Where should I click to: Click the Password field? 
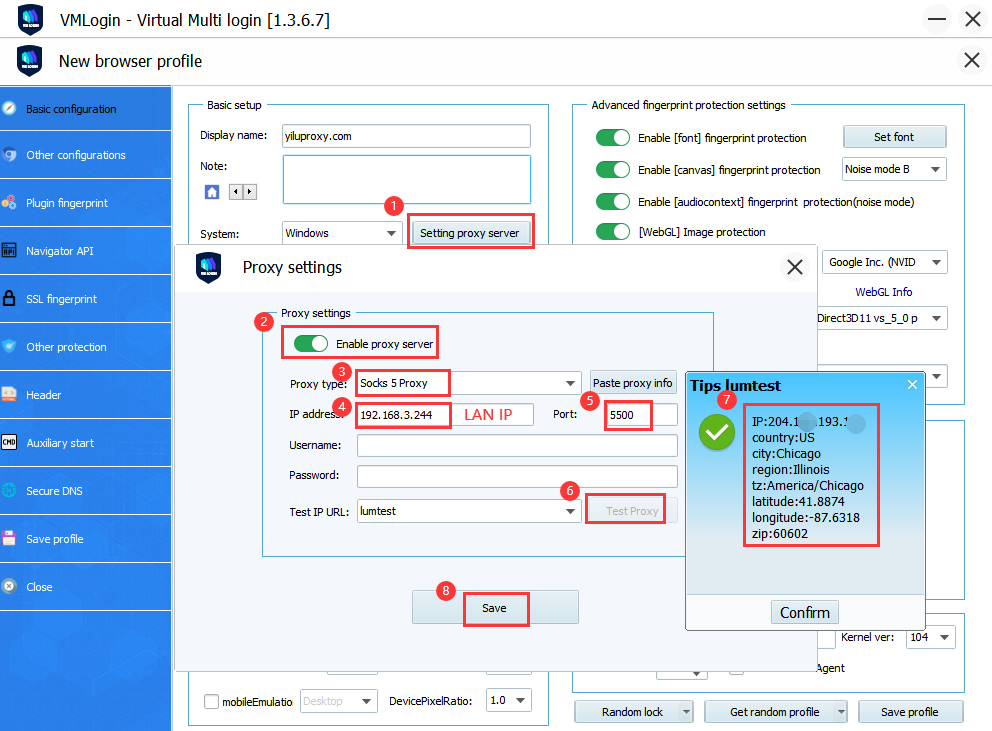pyautogui.click(x=517, y=476)
